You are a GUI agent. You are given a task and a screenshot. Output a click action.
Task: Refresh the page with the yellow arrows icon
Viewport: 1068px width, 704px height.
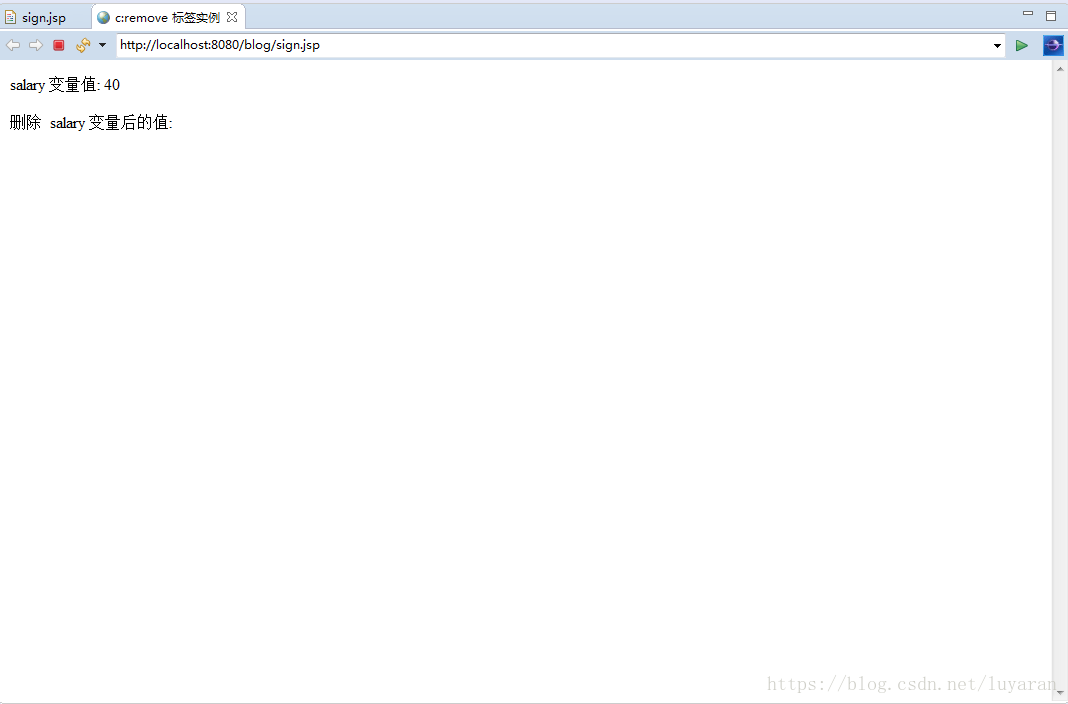pos(83,45)
